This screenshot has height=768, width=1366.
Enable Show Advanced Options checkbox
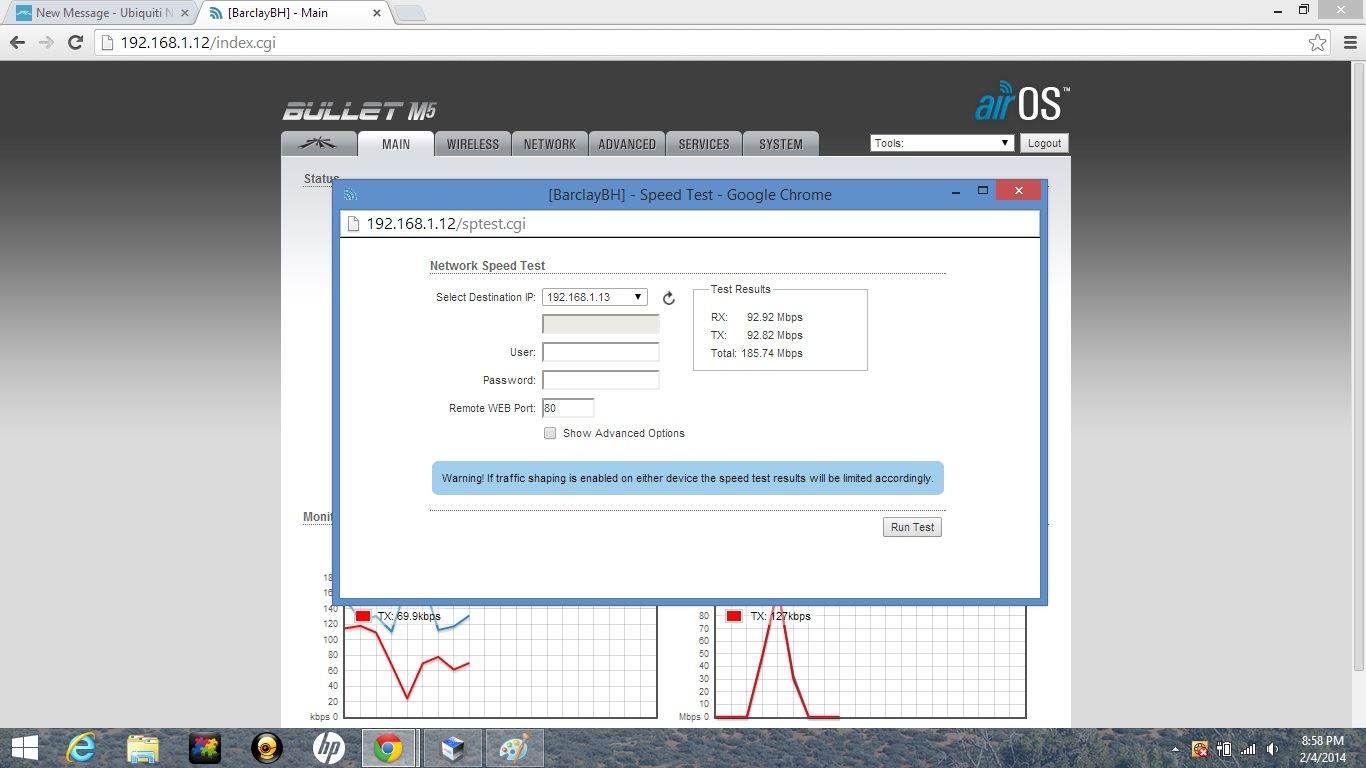550,433
